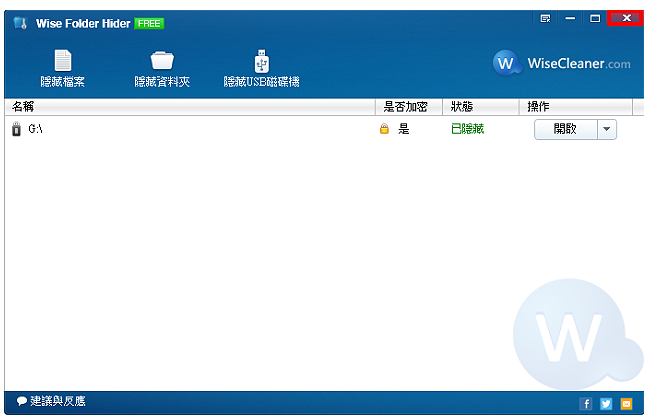The image size is (660, 417).
Task: Click the USB drive icon beside G:\
Action: point(16,129)
